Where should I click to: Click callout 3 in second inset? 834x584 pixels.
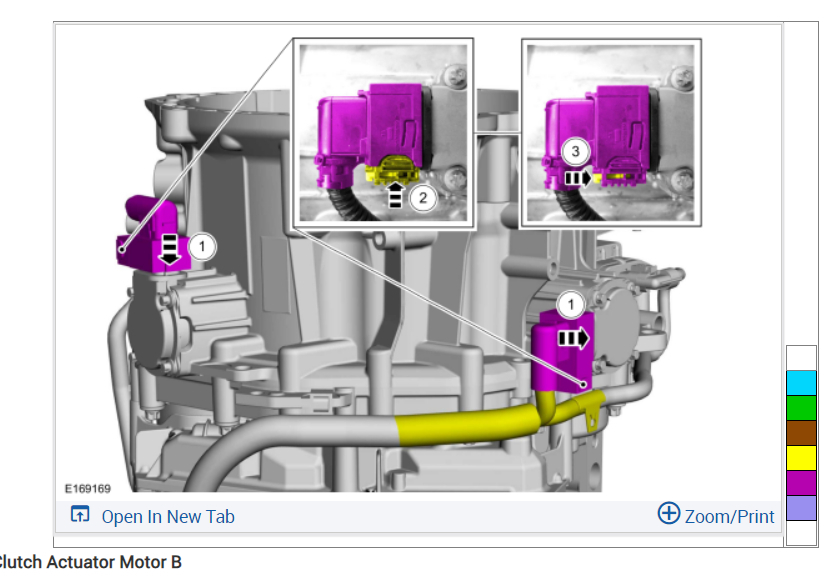point(576,152)
